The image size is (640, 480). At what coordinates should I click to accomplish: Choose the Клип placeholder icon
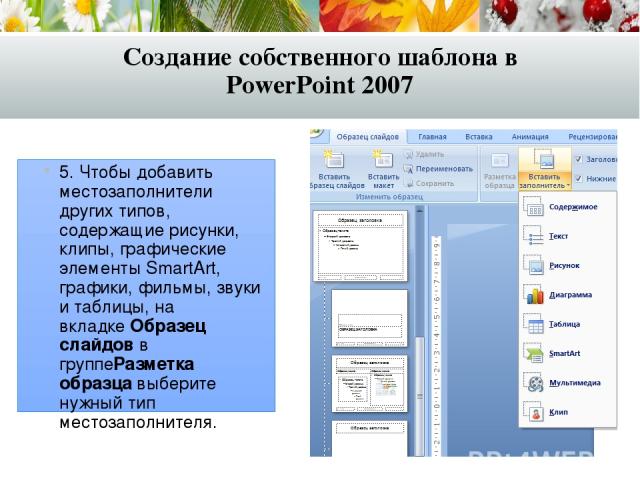(533, 412)
